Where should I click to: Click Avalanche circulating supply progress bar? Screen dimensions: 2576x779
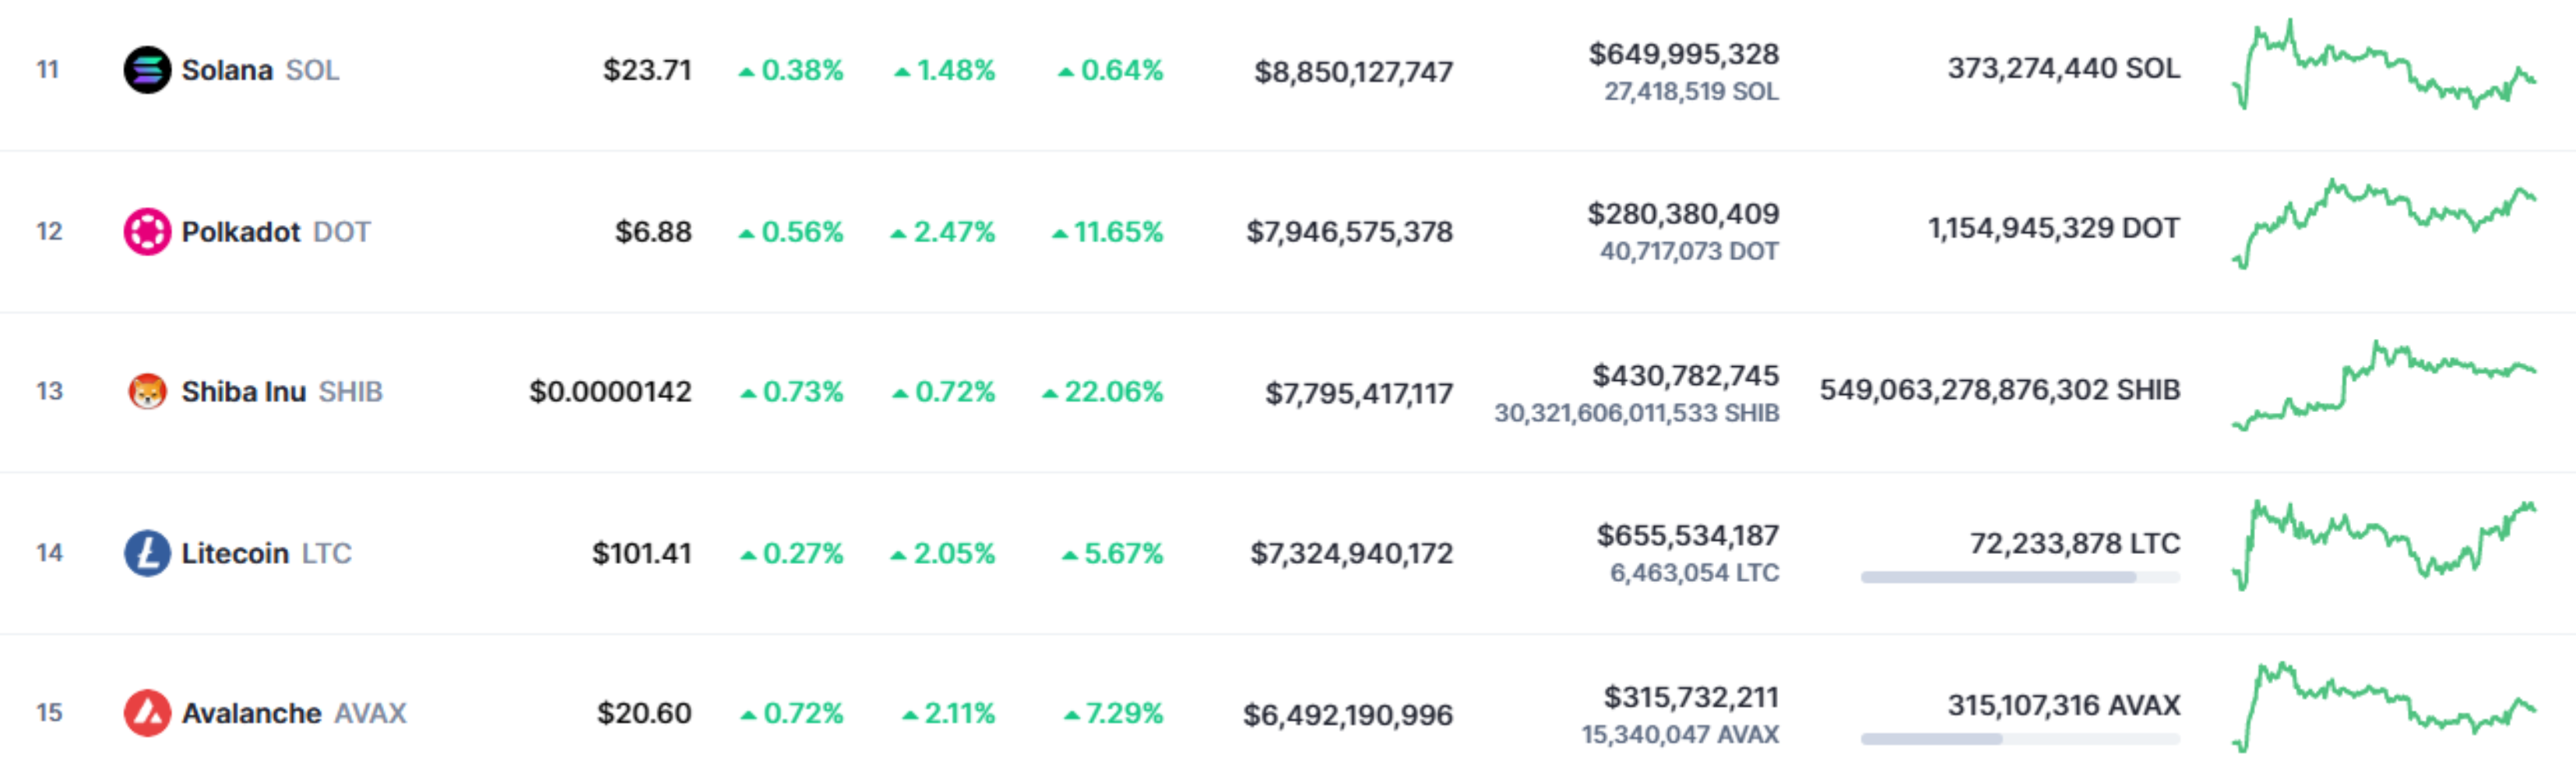point(2020,739)
